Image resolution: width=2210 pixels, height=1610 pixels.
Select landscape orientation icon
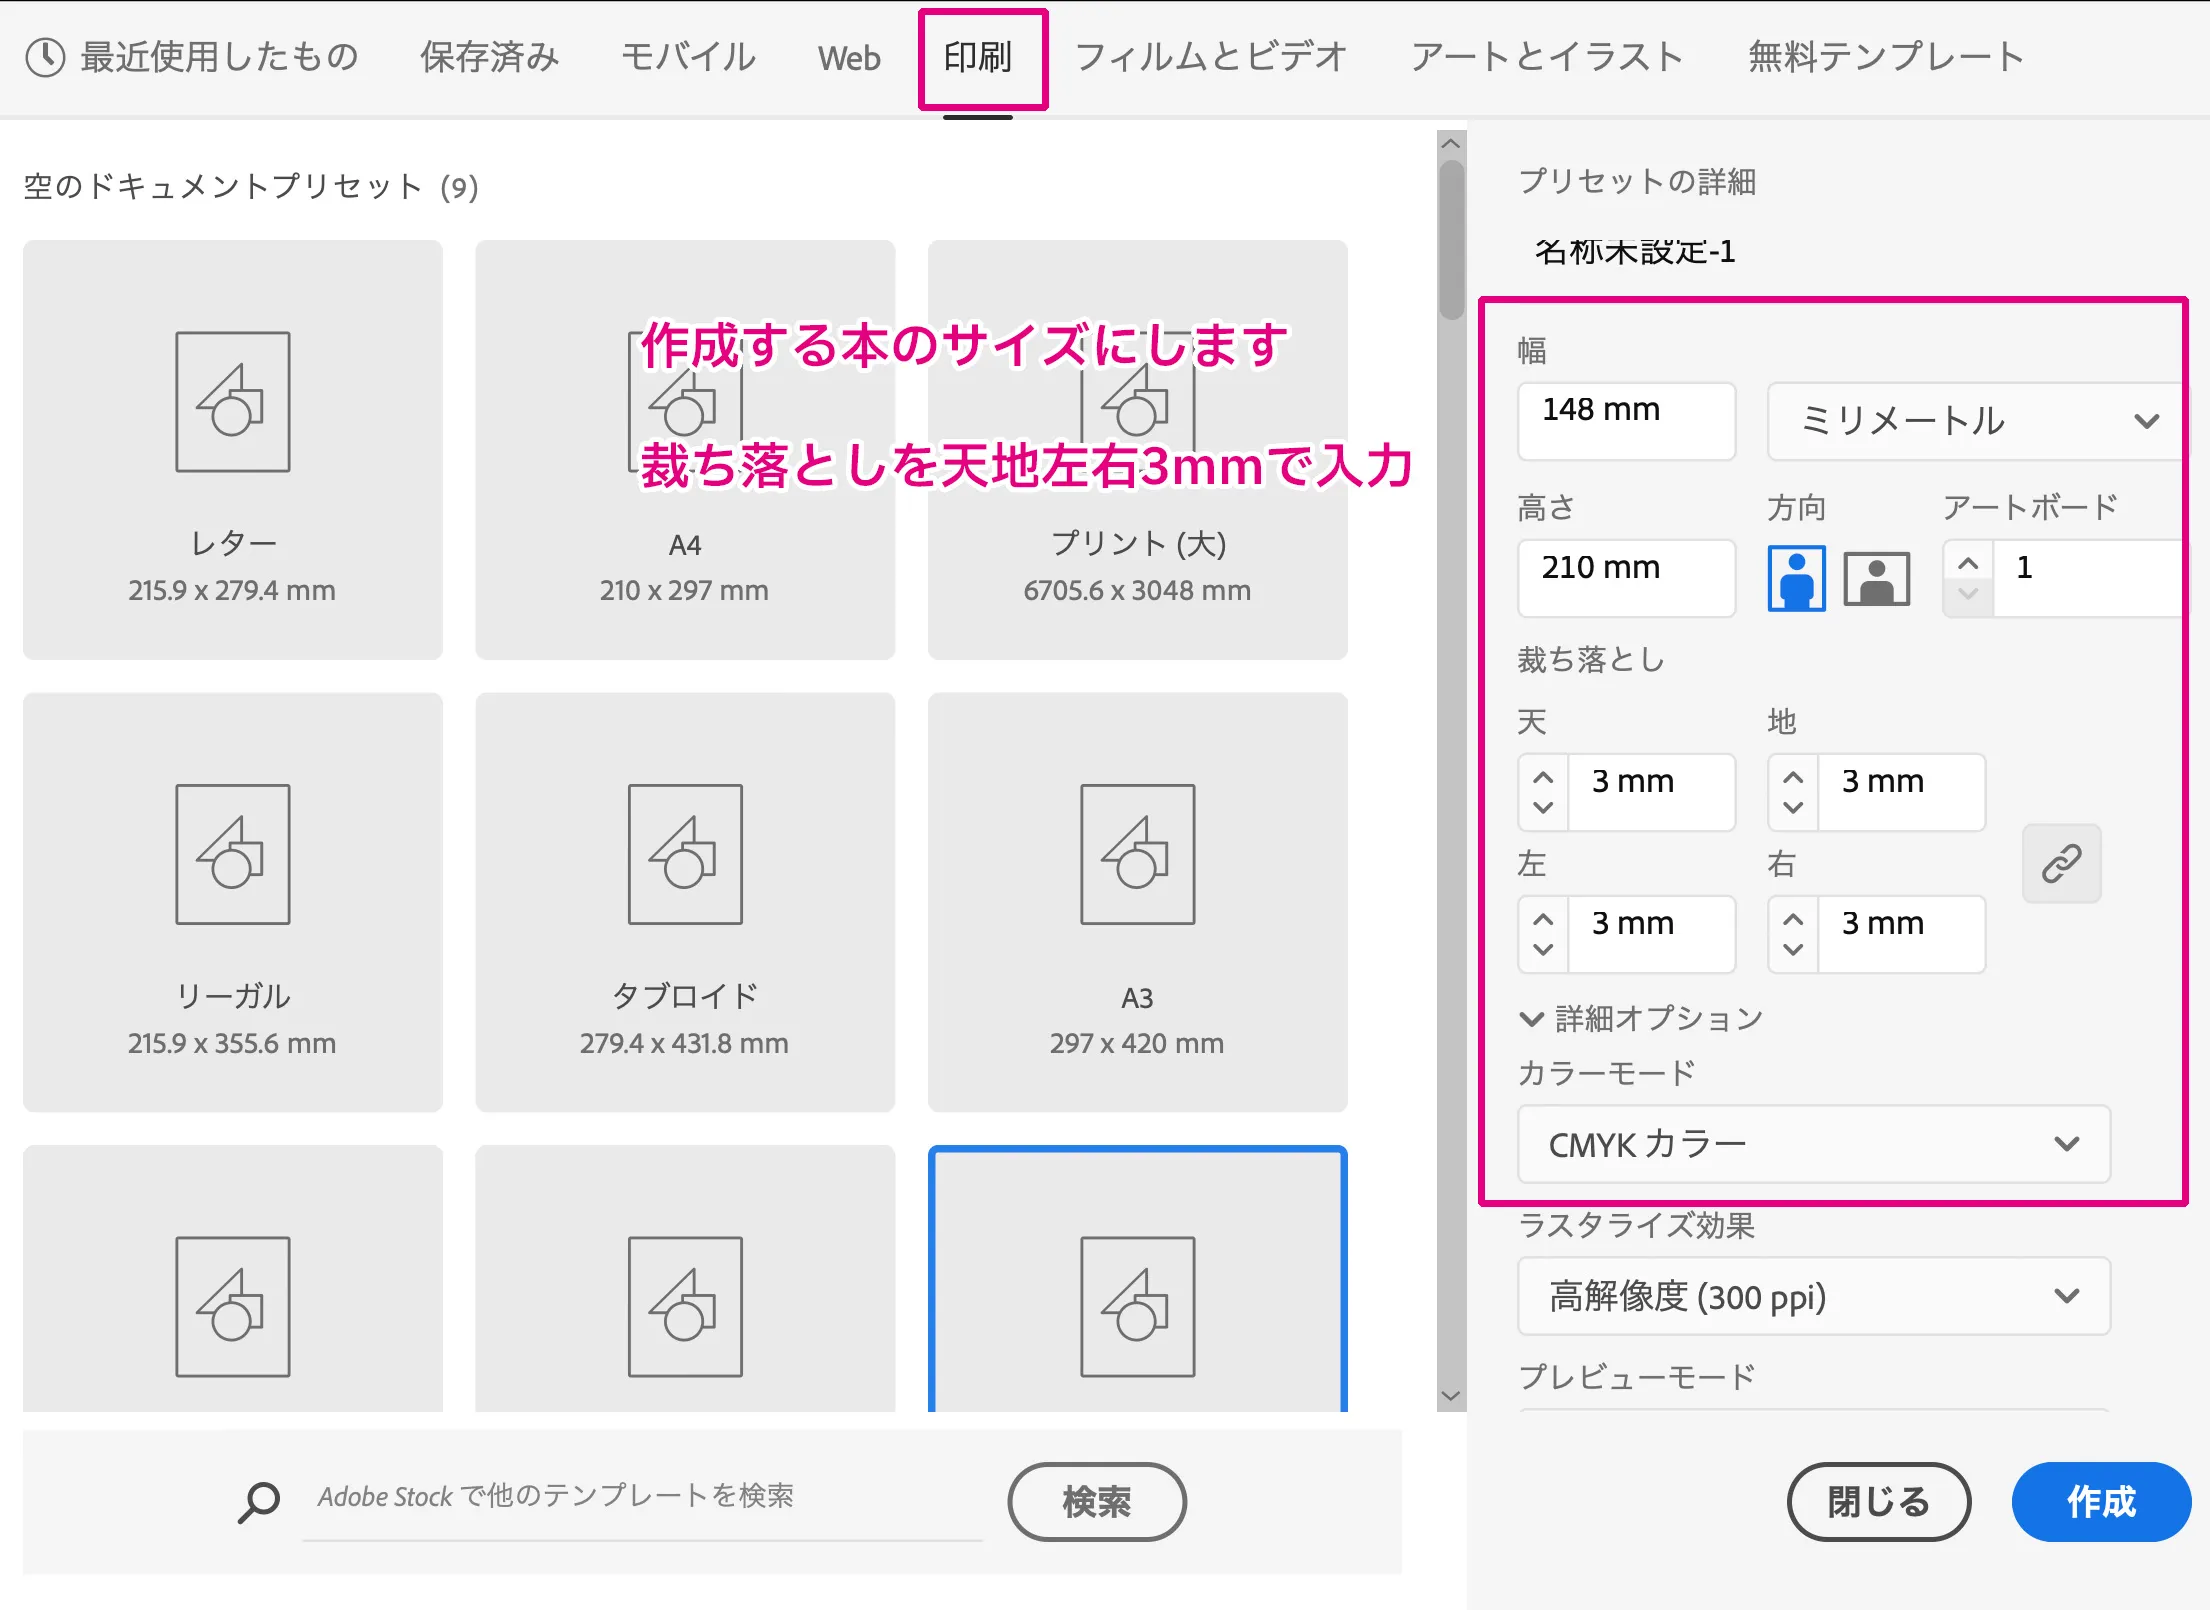click(x=1876, y=578)
